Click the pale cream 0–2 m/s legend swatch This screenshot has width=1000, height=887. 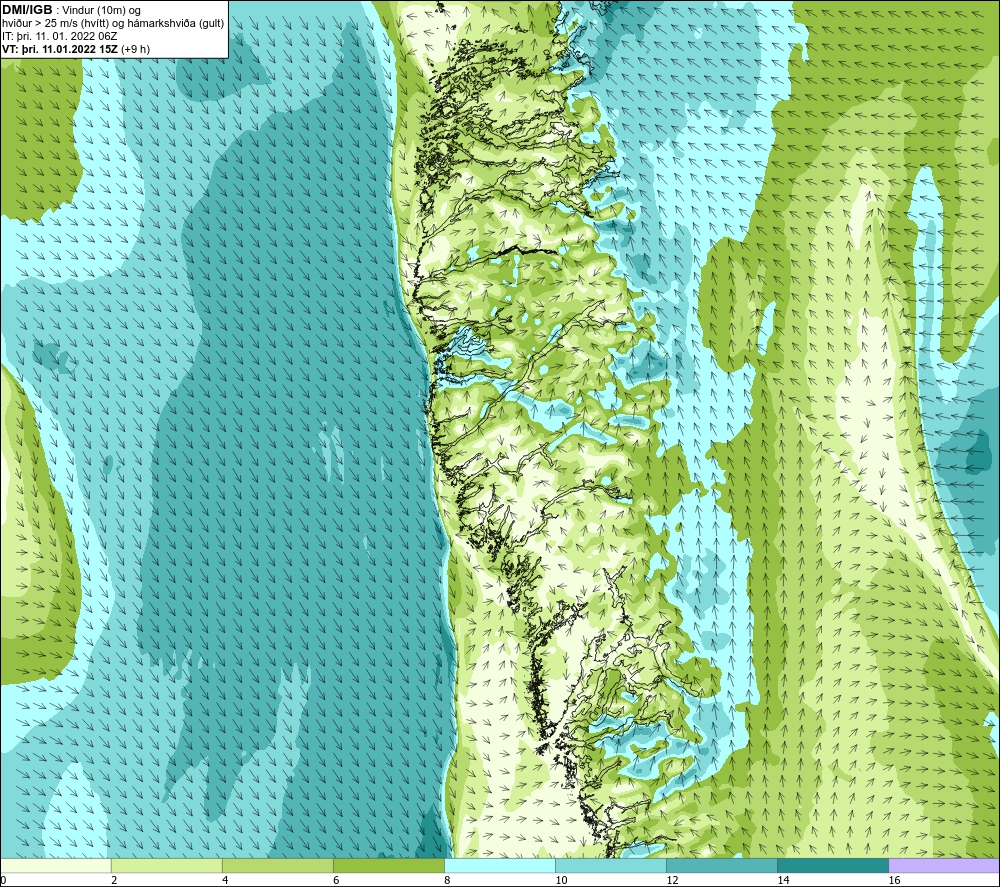click(56, 866)
